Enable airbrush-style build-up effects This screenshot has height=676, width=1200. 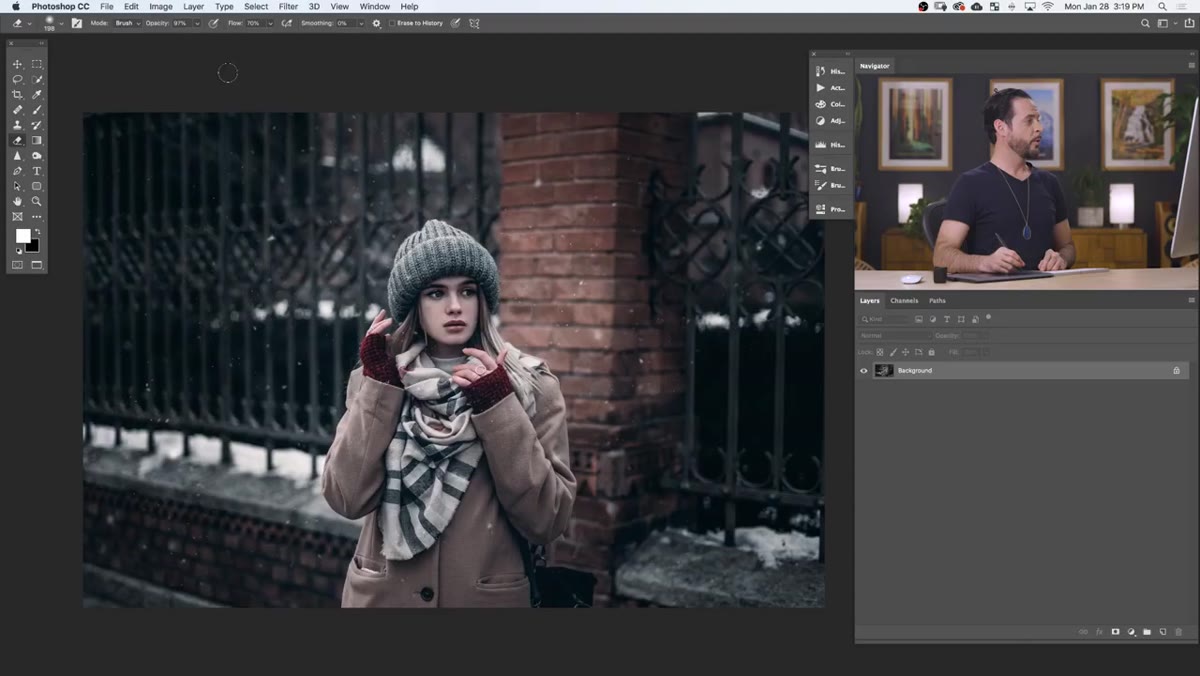coord(287,23)
